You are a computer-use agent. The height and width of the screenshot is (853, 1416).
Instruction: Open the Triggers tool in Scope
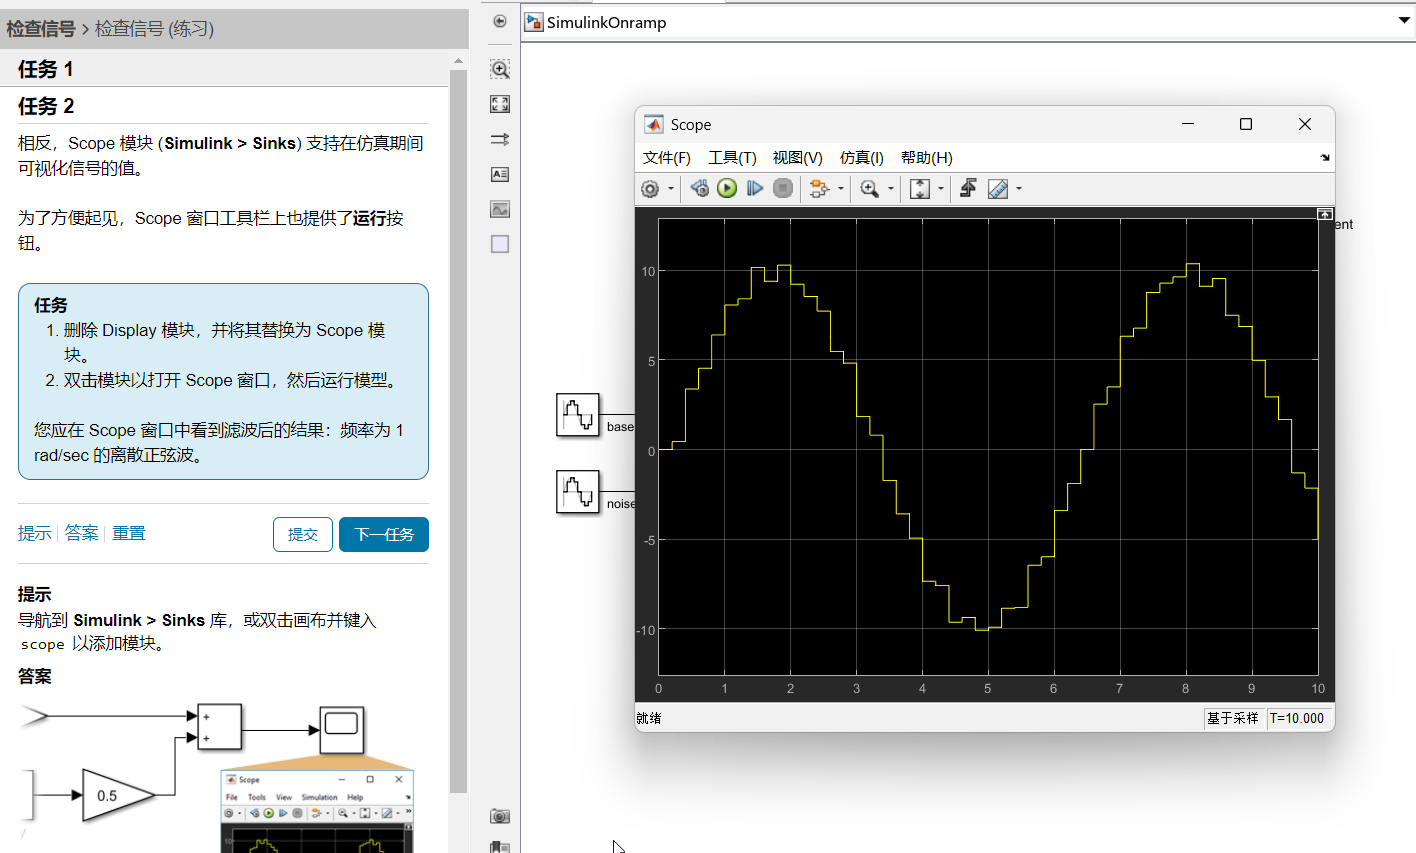968,188
